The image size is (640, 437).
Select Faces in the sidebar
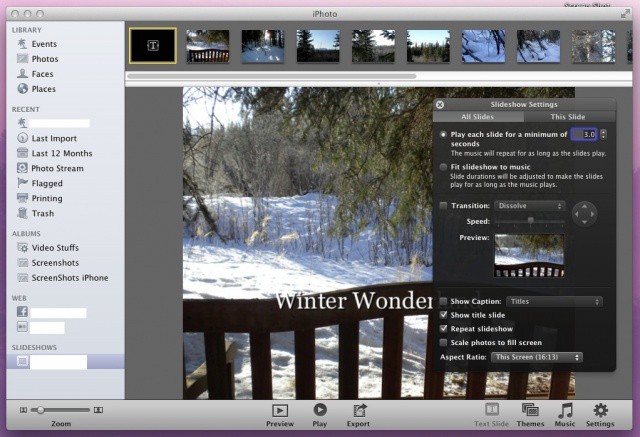pyautogui.click(x=42, y=74)
